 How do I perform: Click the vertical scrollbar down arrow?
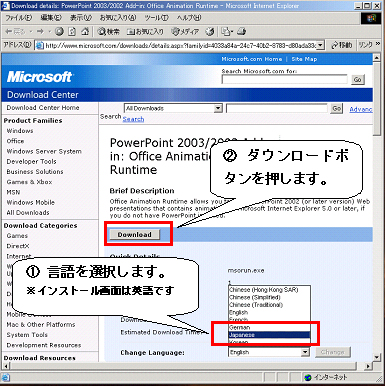click(x=377, y=357)
